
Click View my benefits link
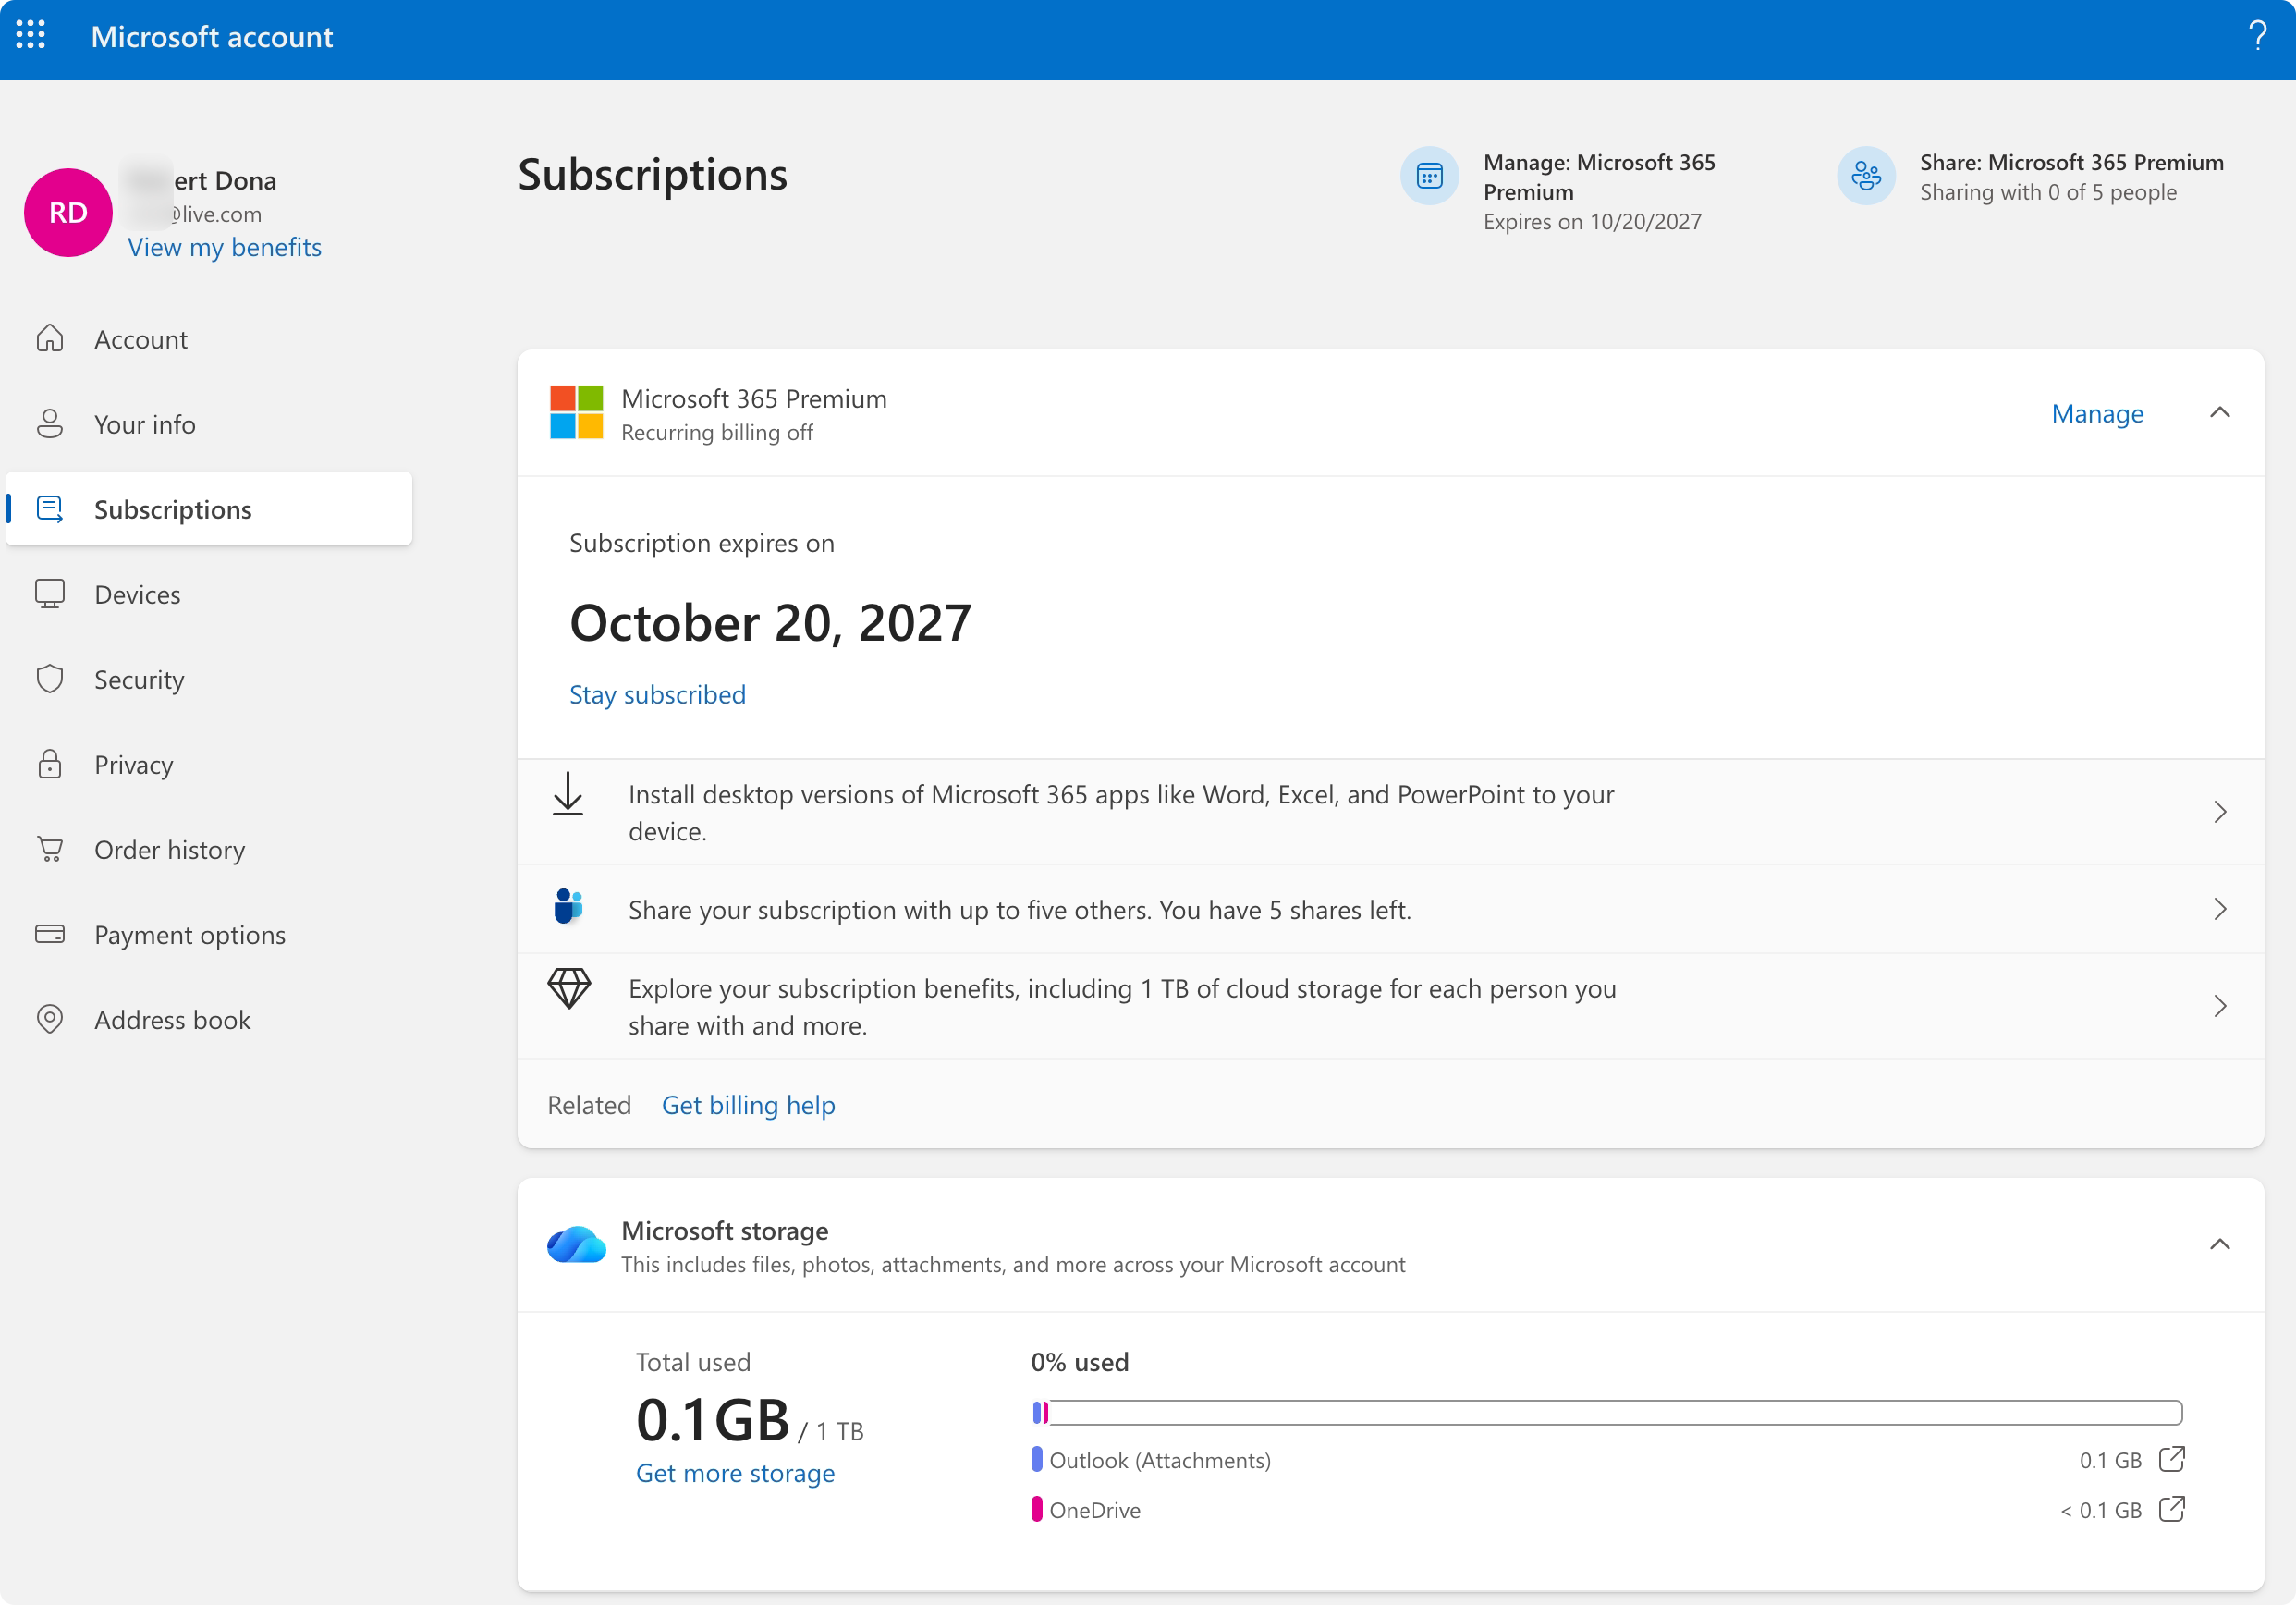(x=224, y=247)
